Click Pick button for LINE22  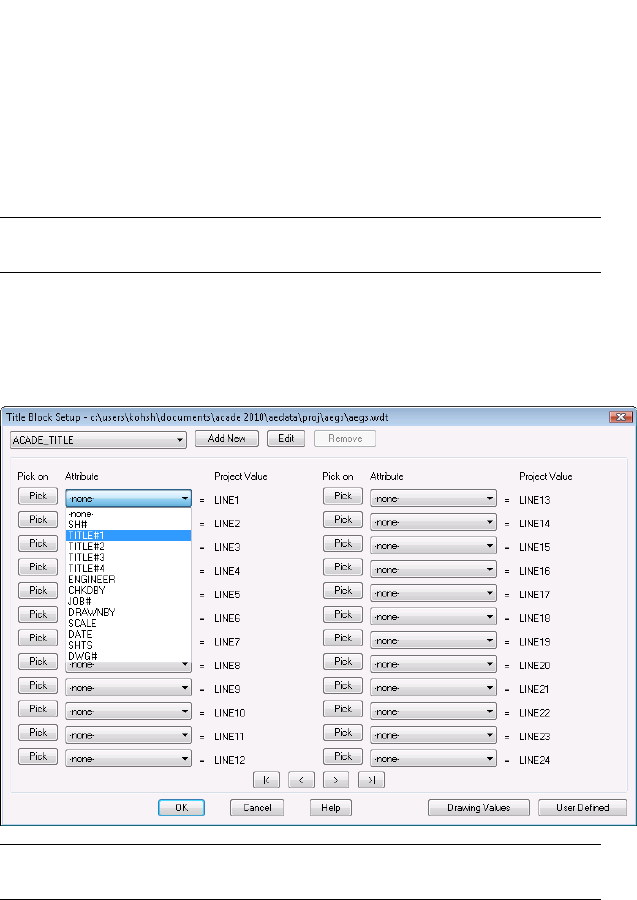[343, 709]
